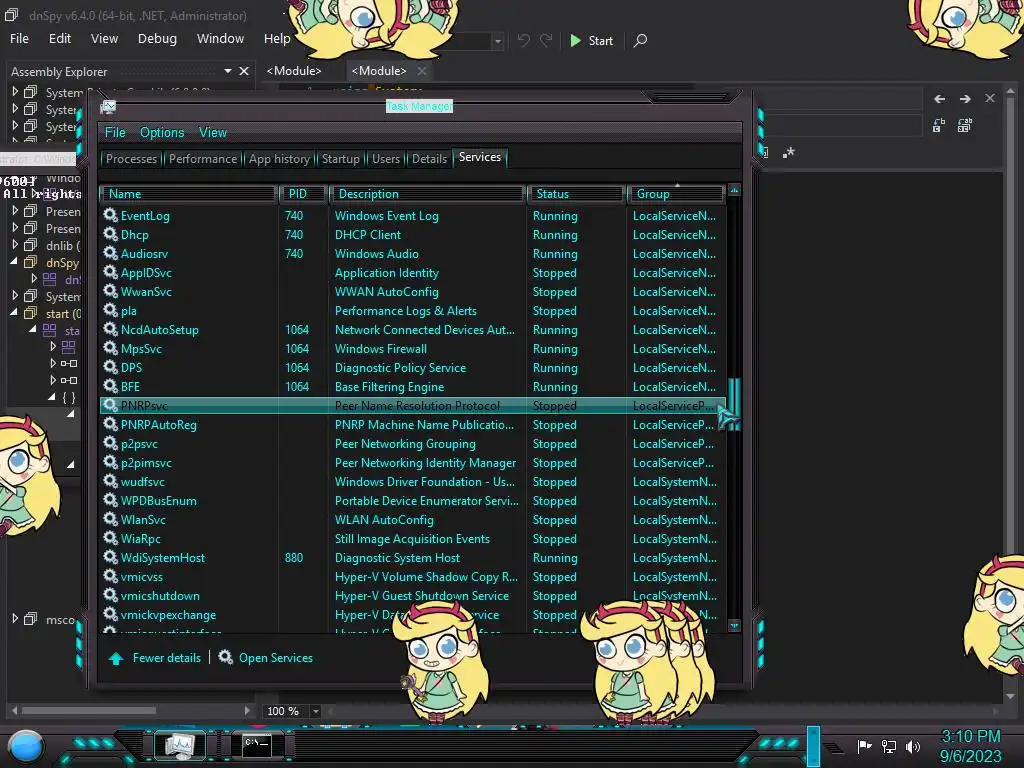Click the WlanSvc service gear icon

[x=110, y=519]
